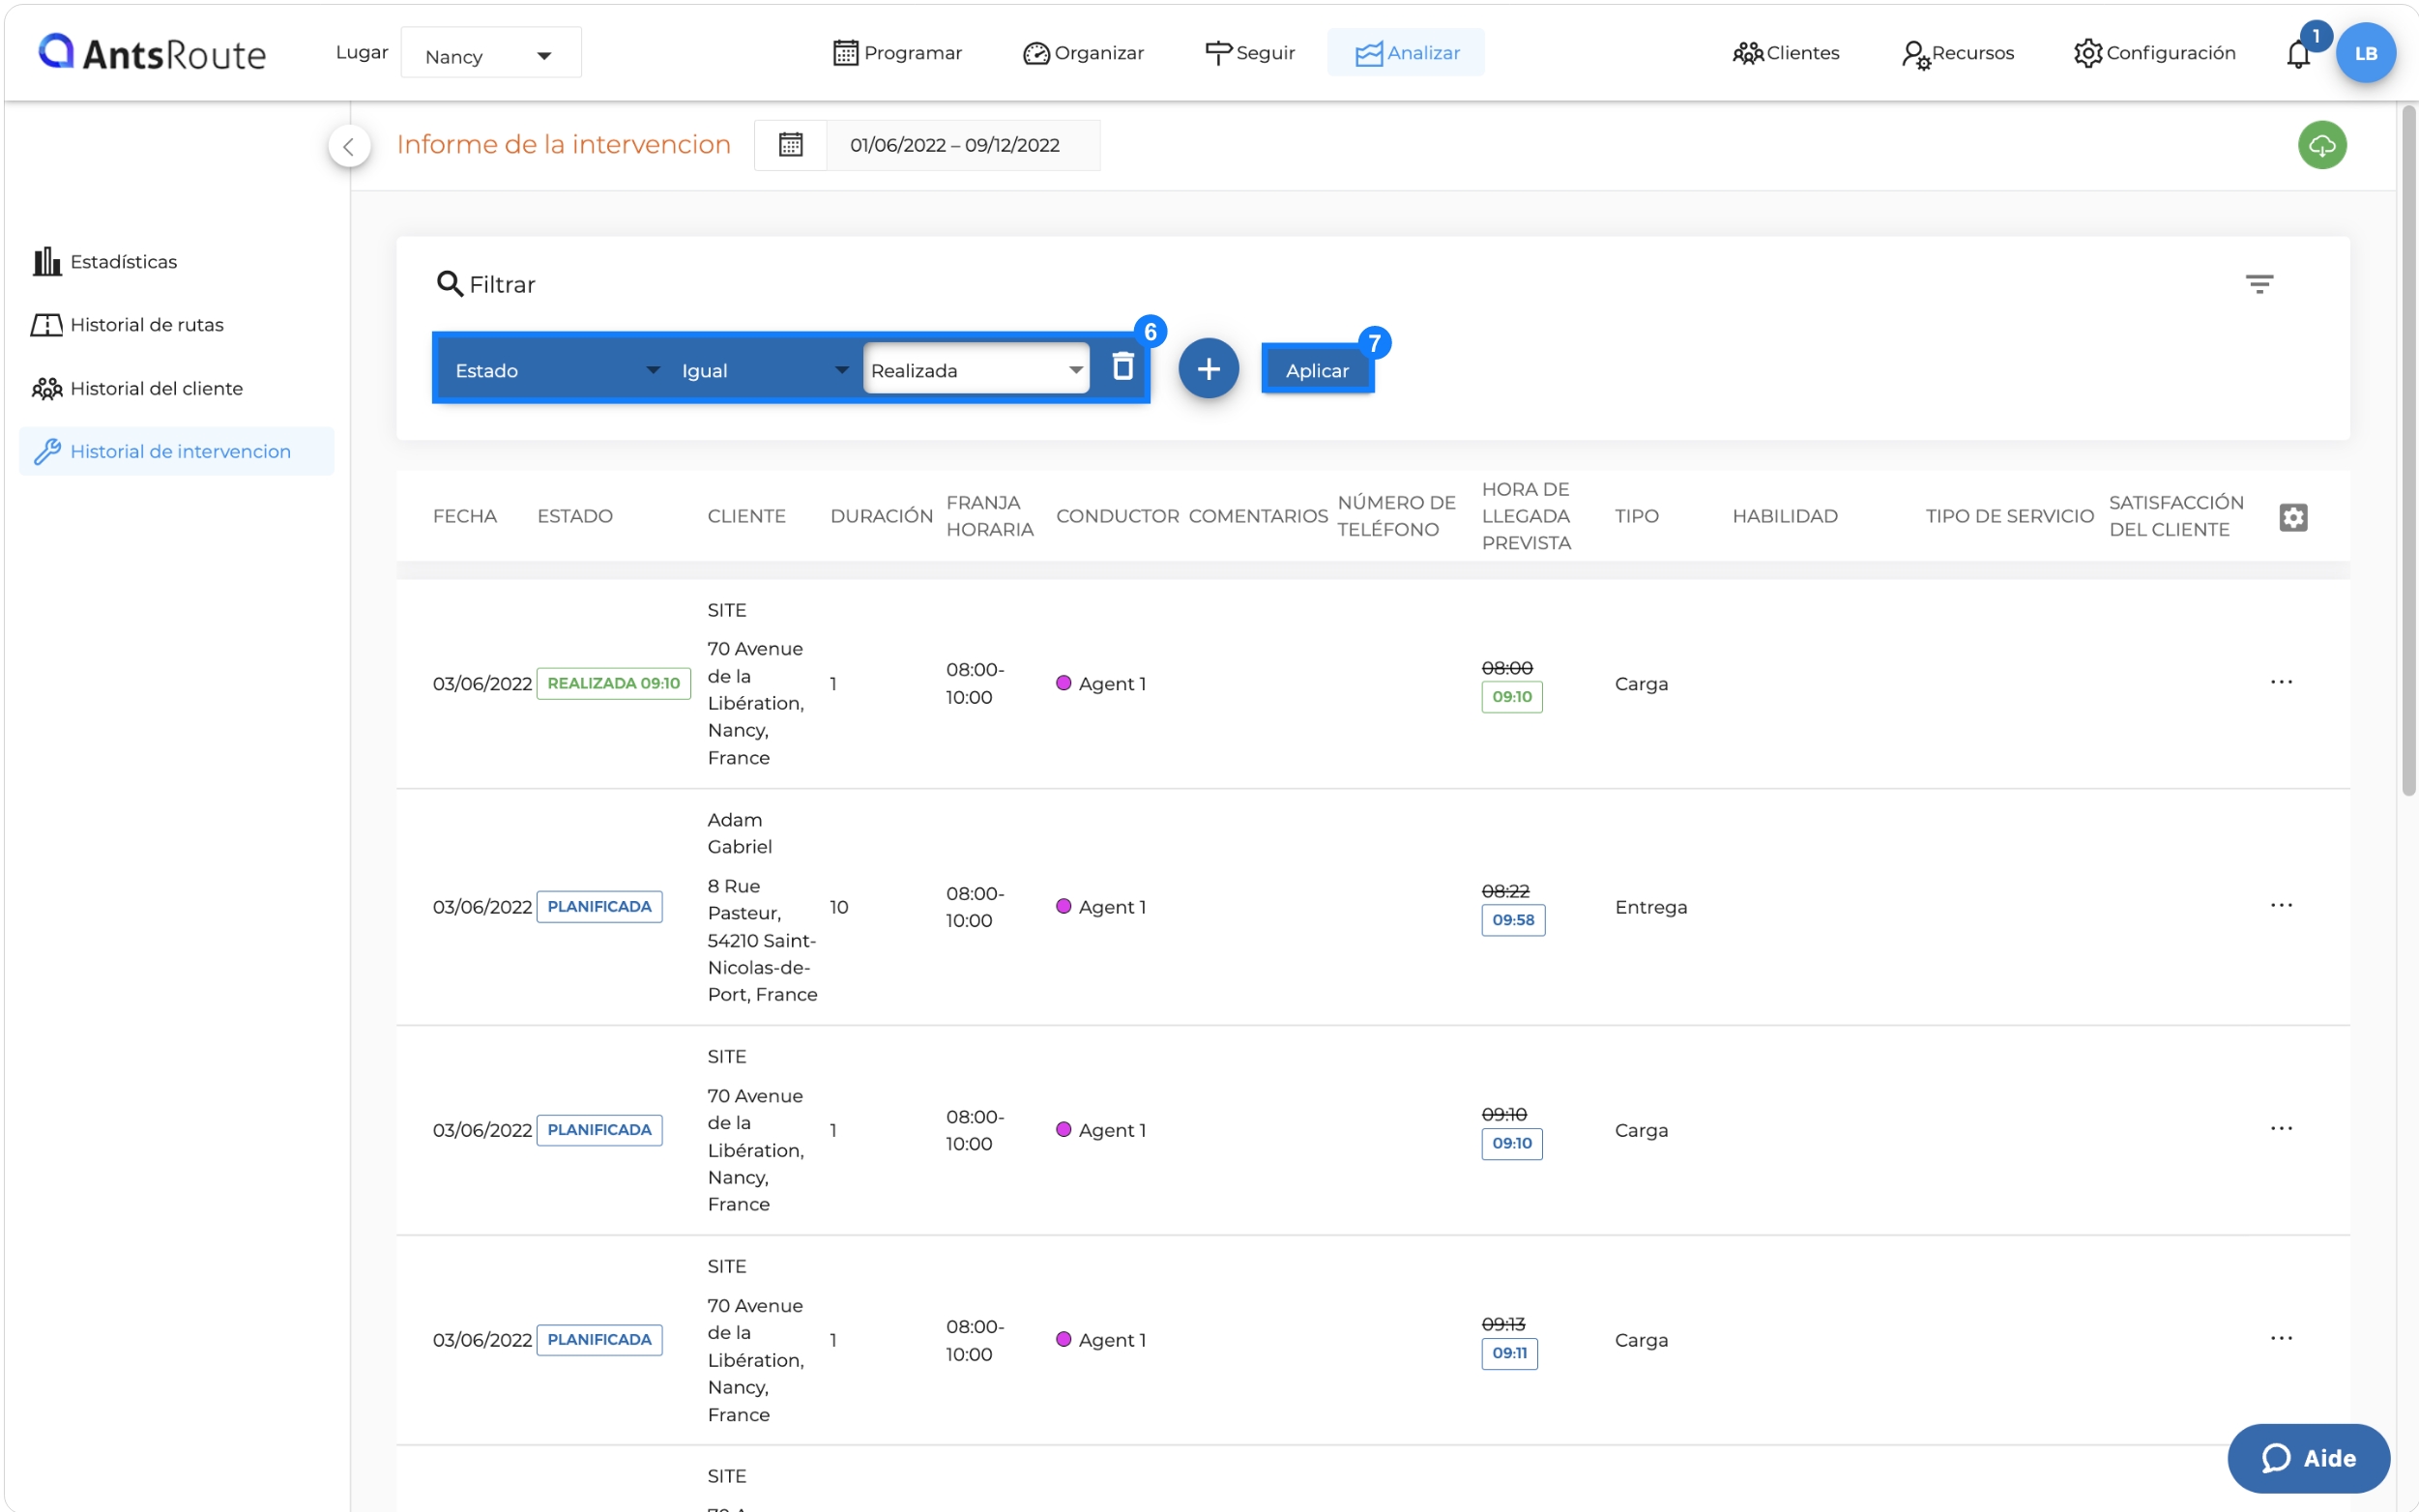Open the three-dots menu for the 09:10 planned Carga row
Image resolution: width=2419 pixels, height=1512 pixels.
2280,1128
